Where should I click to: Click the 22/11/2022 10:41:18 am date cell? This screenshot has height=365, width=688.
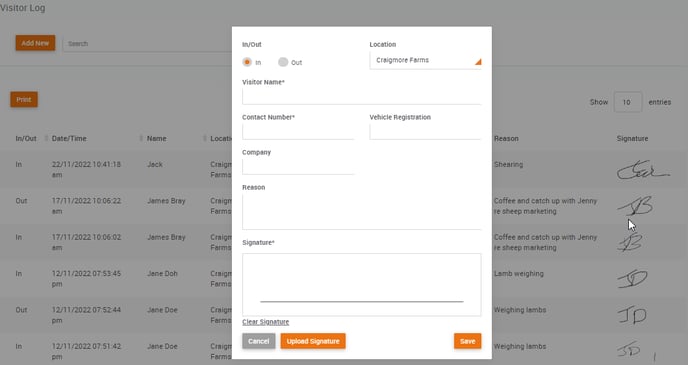click(x=86, y=169)
